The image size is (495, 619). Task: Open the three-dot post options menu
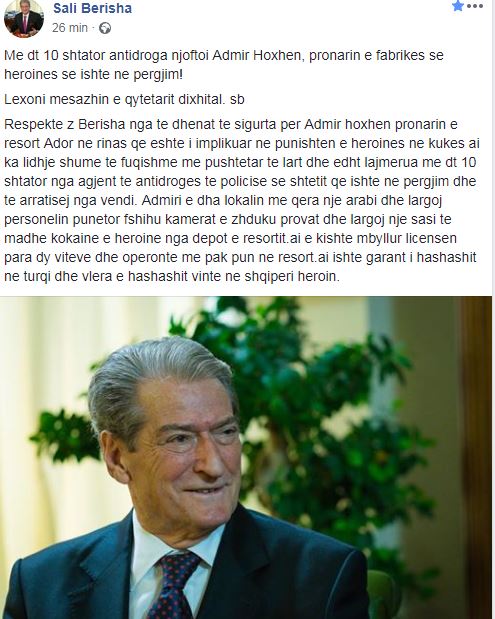(475, 6)
